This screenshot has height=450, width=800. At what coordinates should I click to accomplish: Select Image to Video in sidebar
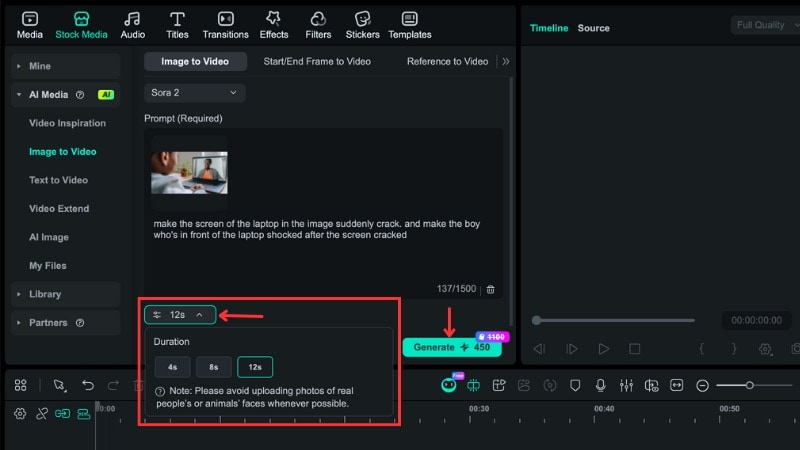[x=63, y=152]
